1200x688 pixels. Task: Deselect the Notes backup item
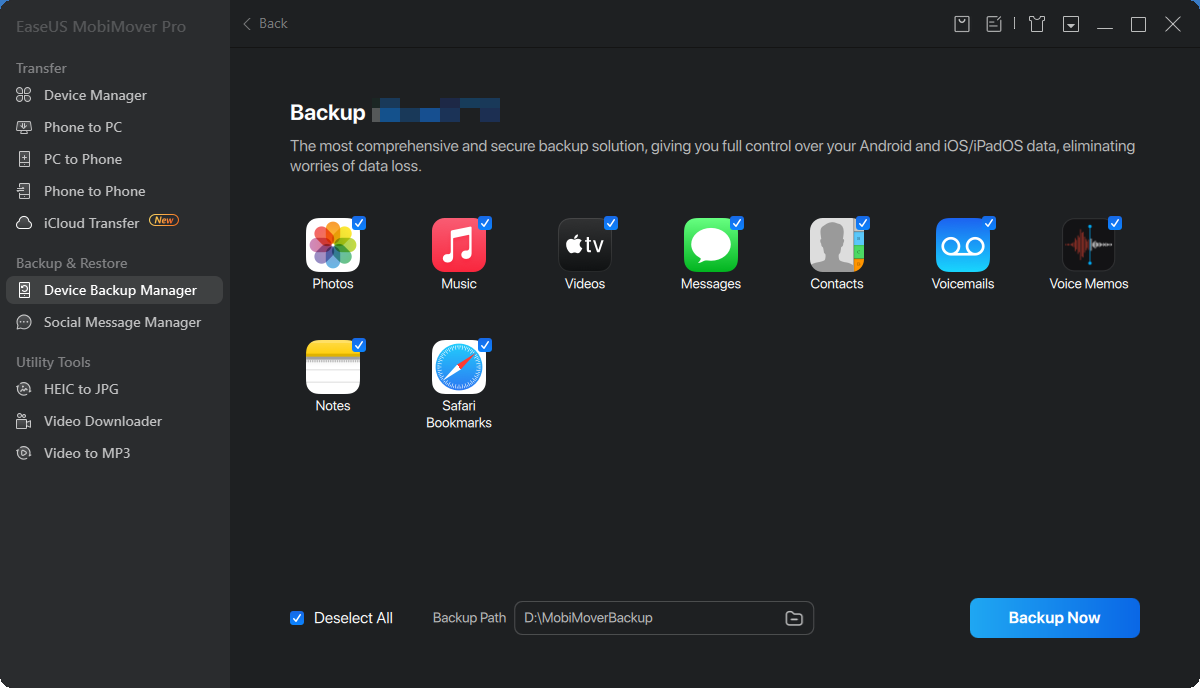[360, 344]
